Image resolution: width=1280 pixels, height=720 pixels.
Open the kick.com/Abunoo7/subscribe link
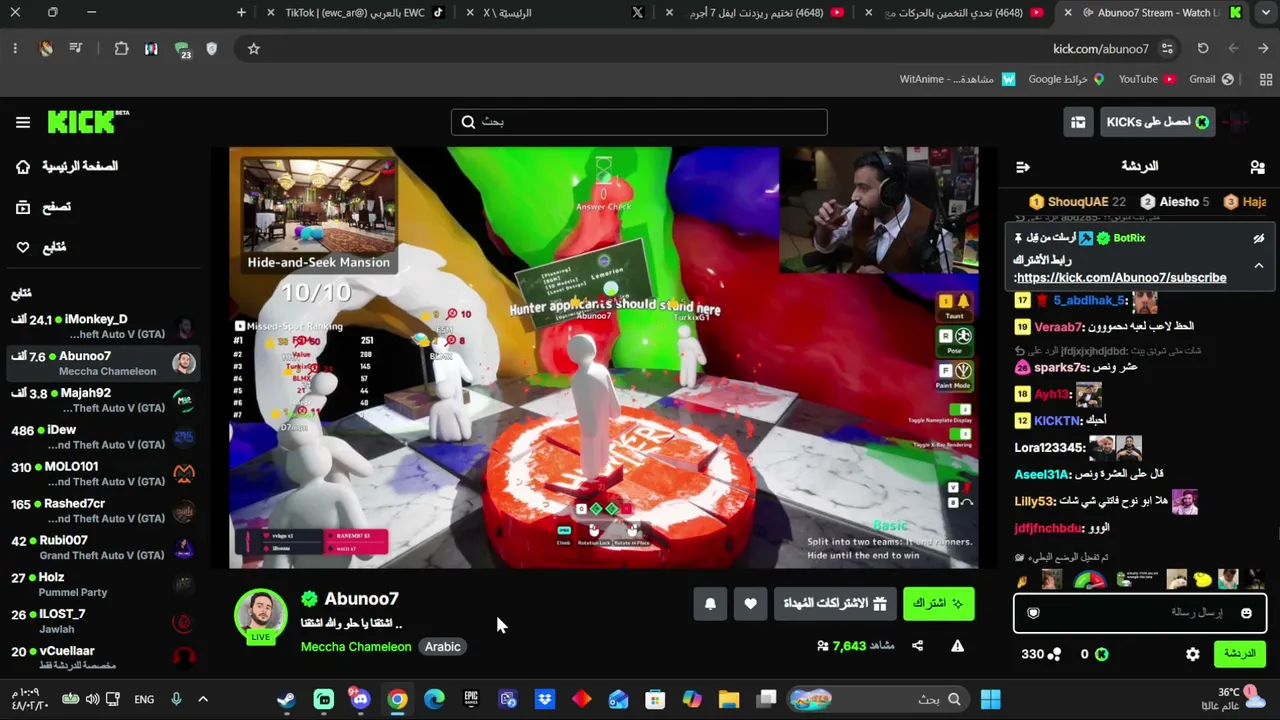coord(1120,277)
